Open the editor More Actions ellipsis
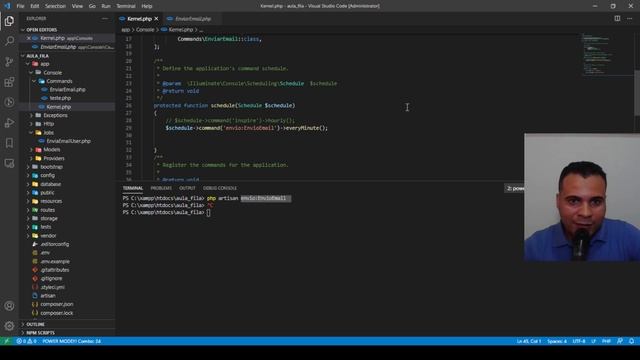Screen dimensions: 640x360 (629, 18)
